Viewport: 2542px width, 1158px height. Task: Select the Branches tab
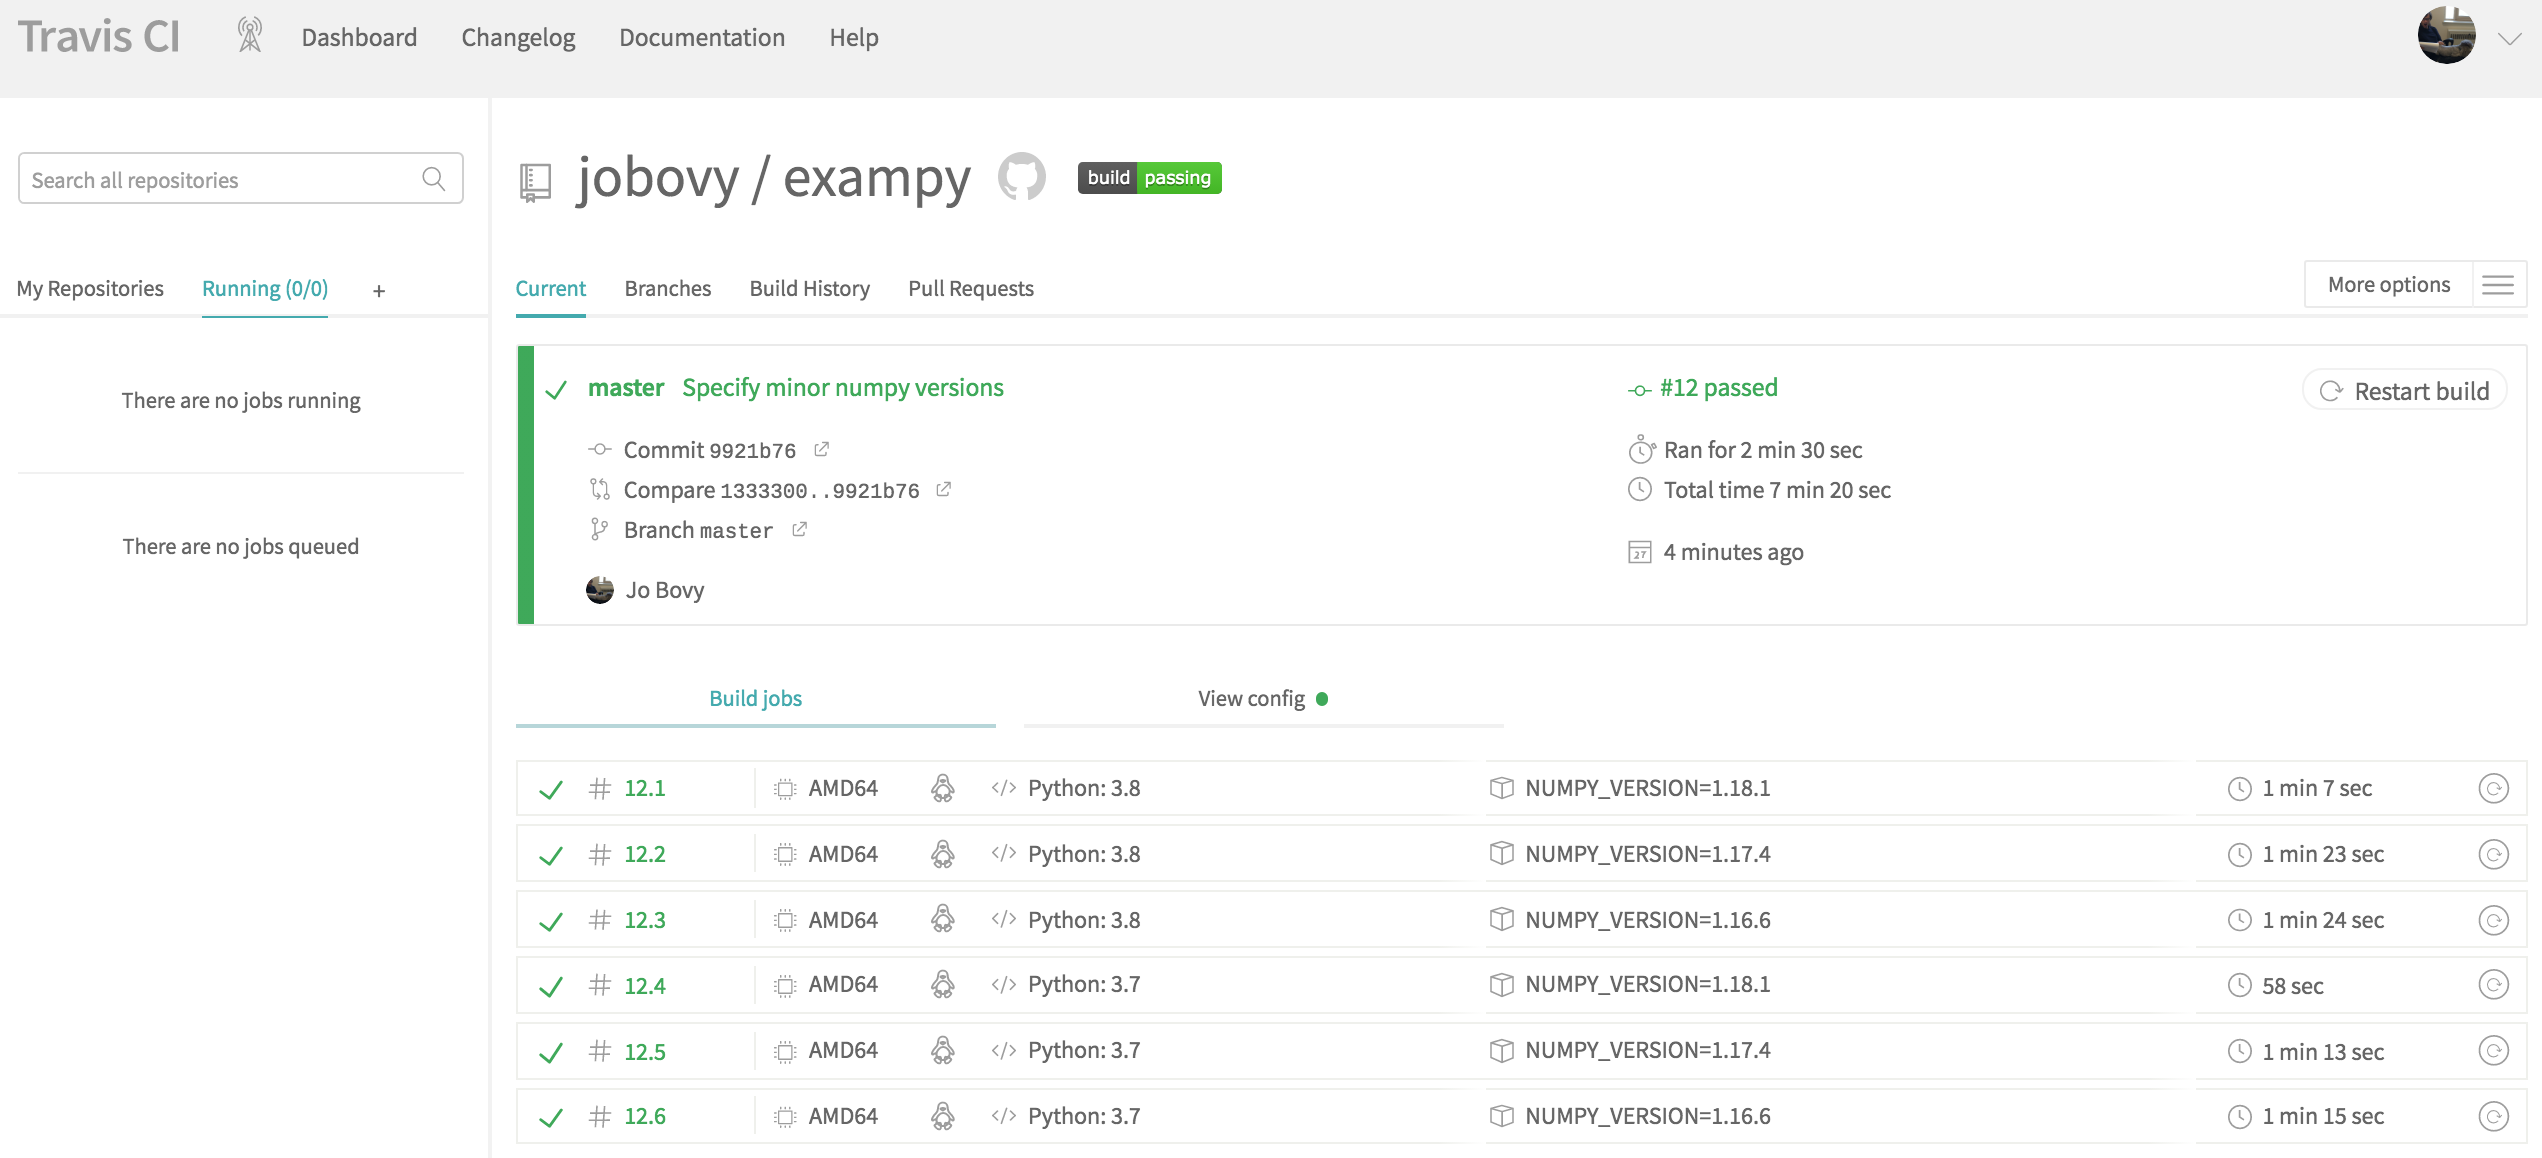tap(668, 287)
